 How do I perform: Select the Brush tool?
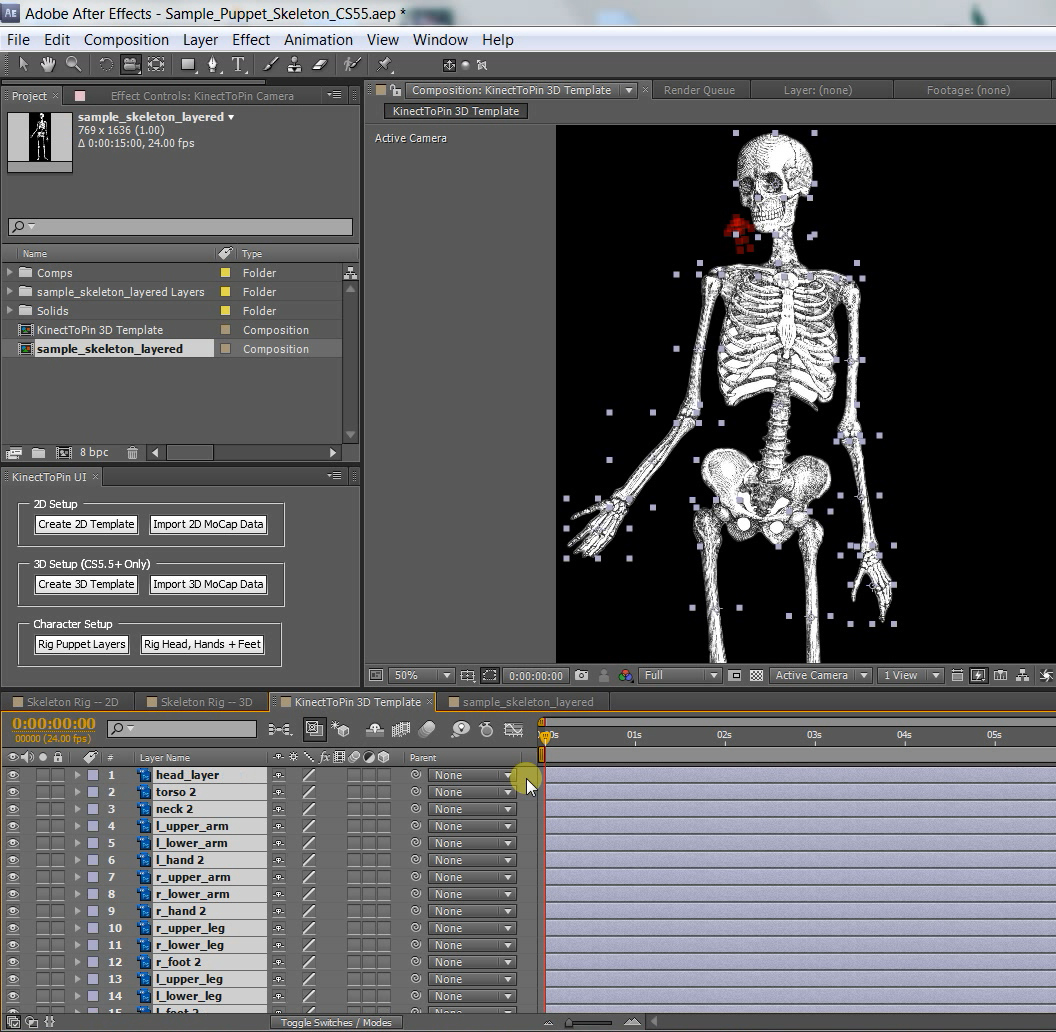(271, 65)
